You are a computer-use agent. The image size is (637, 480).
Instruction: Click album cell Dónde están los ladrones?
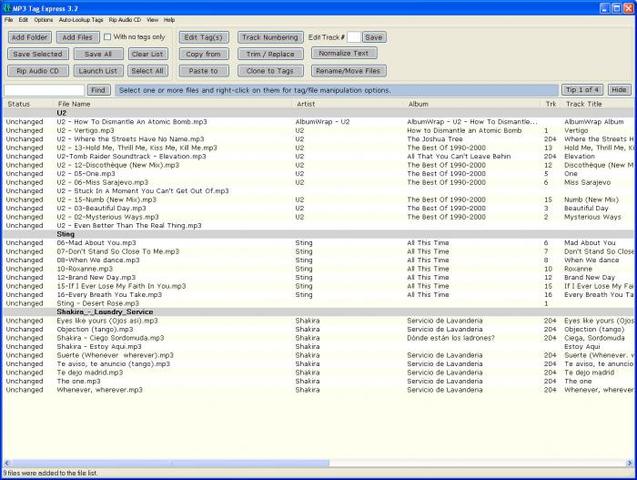(451, 338)
